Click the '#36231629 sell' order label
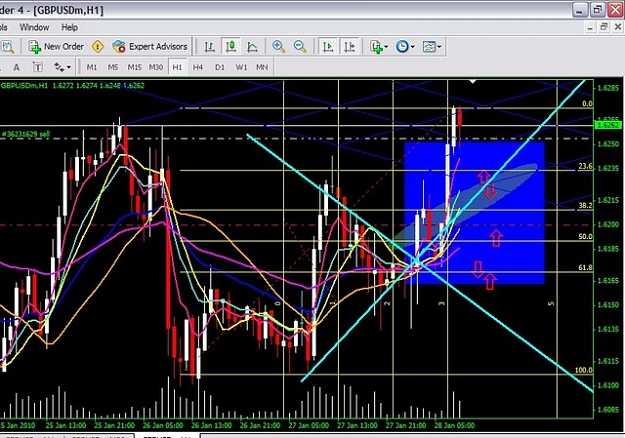The image size is (625, 438). 26,134
